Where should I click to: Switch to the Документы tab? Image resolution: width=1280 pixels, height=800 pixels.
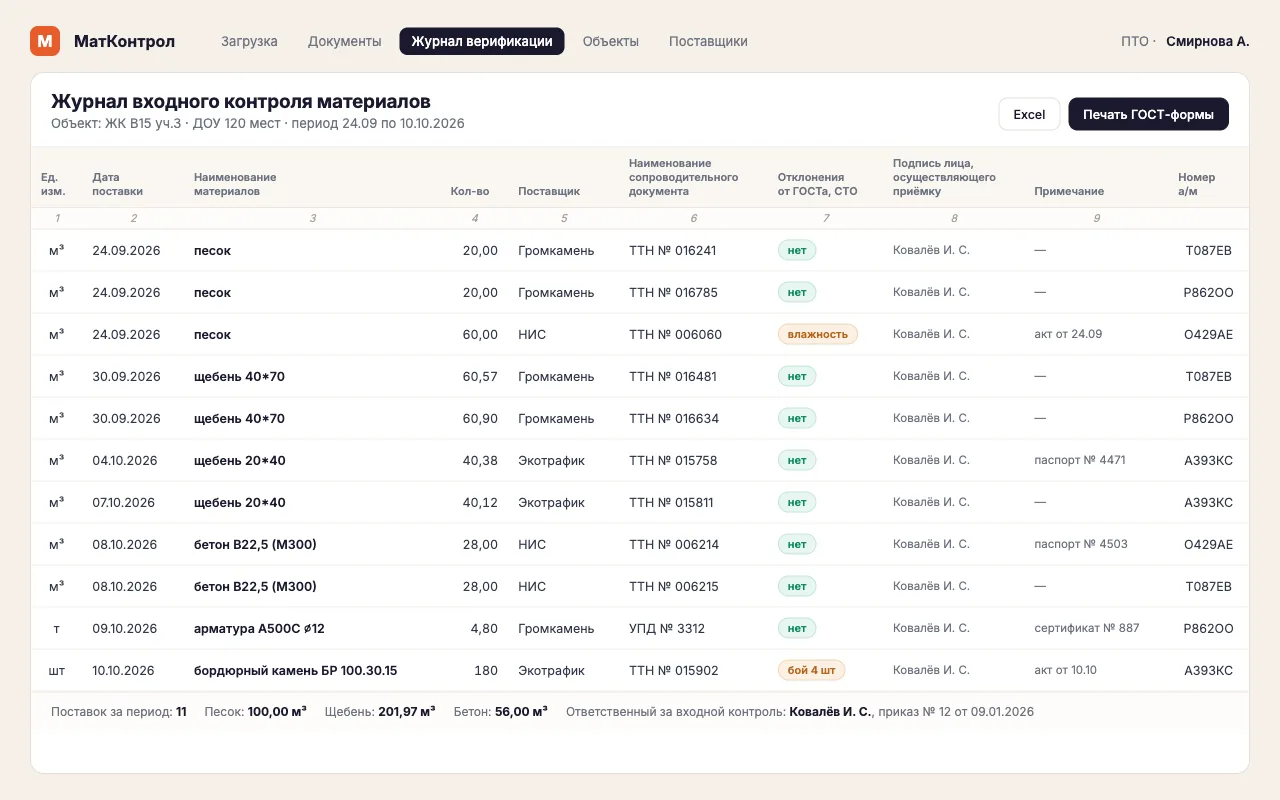coord(345,41)
